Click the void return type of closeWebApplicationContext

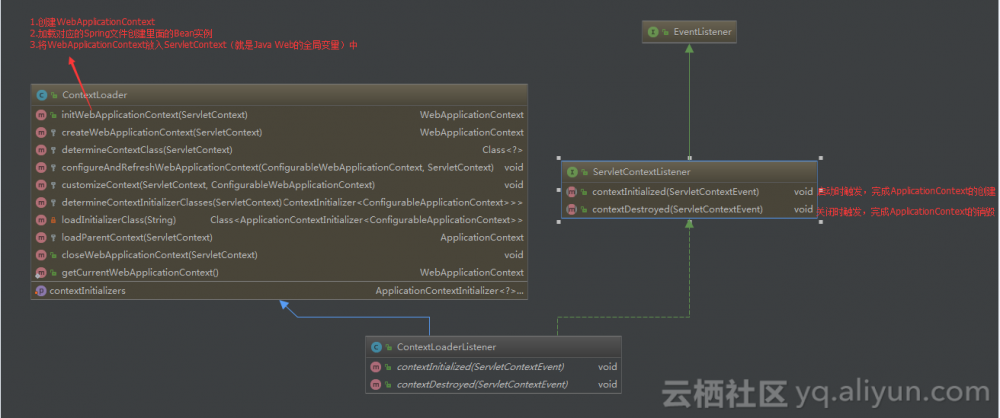coord(513,255)
